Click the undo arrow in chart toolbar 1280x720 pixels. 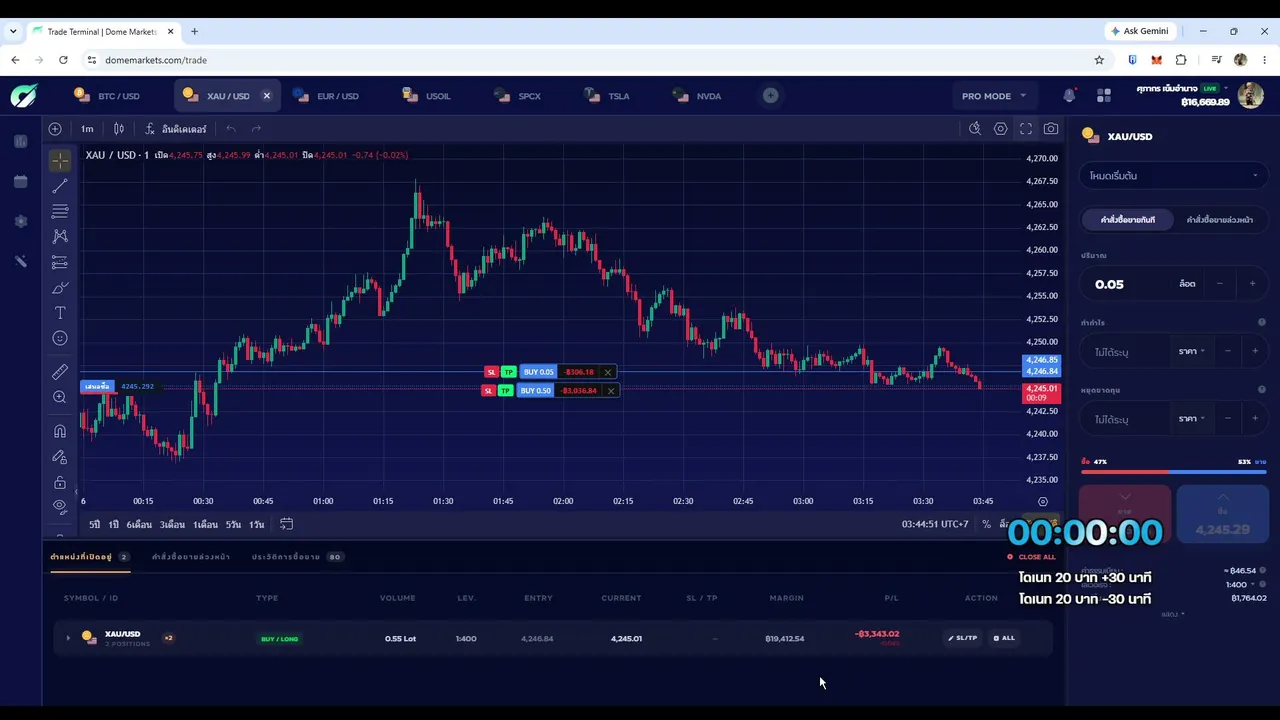[x=231, y=129]
